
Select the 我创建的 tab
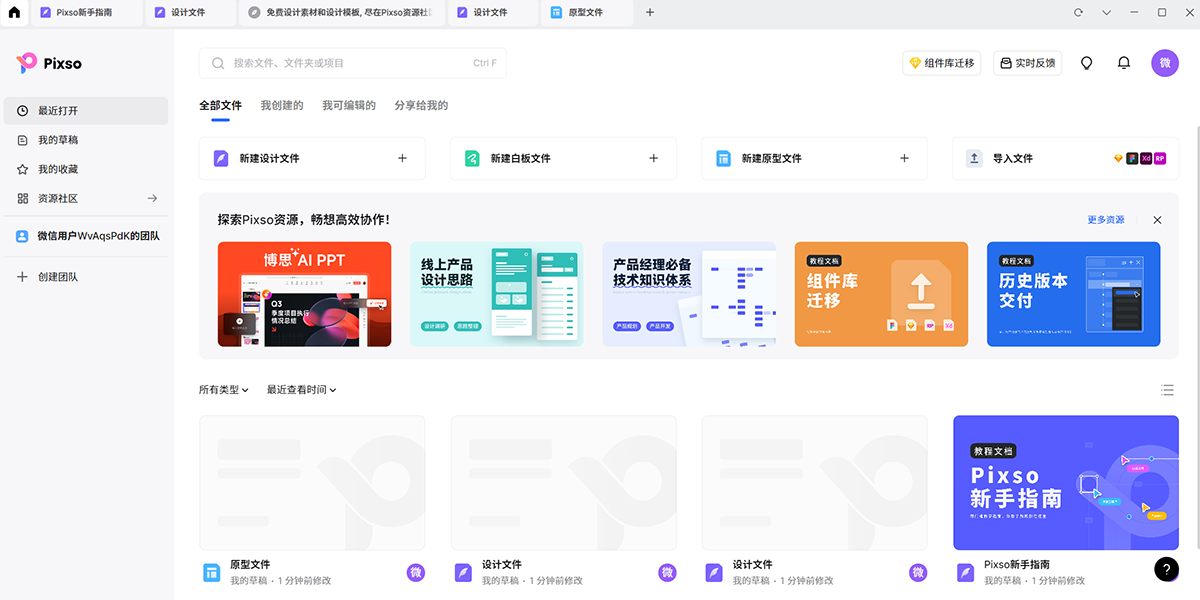tap(282, 105)
